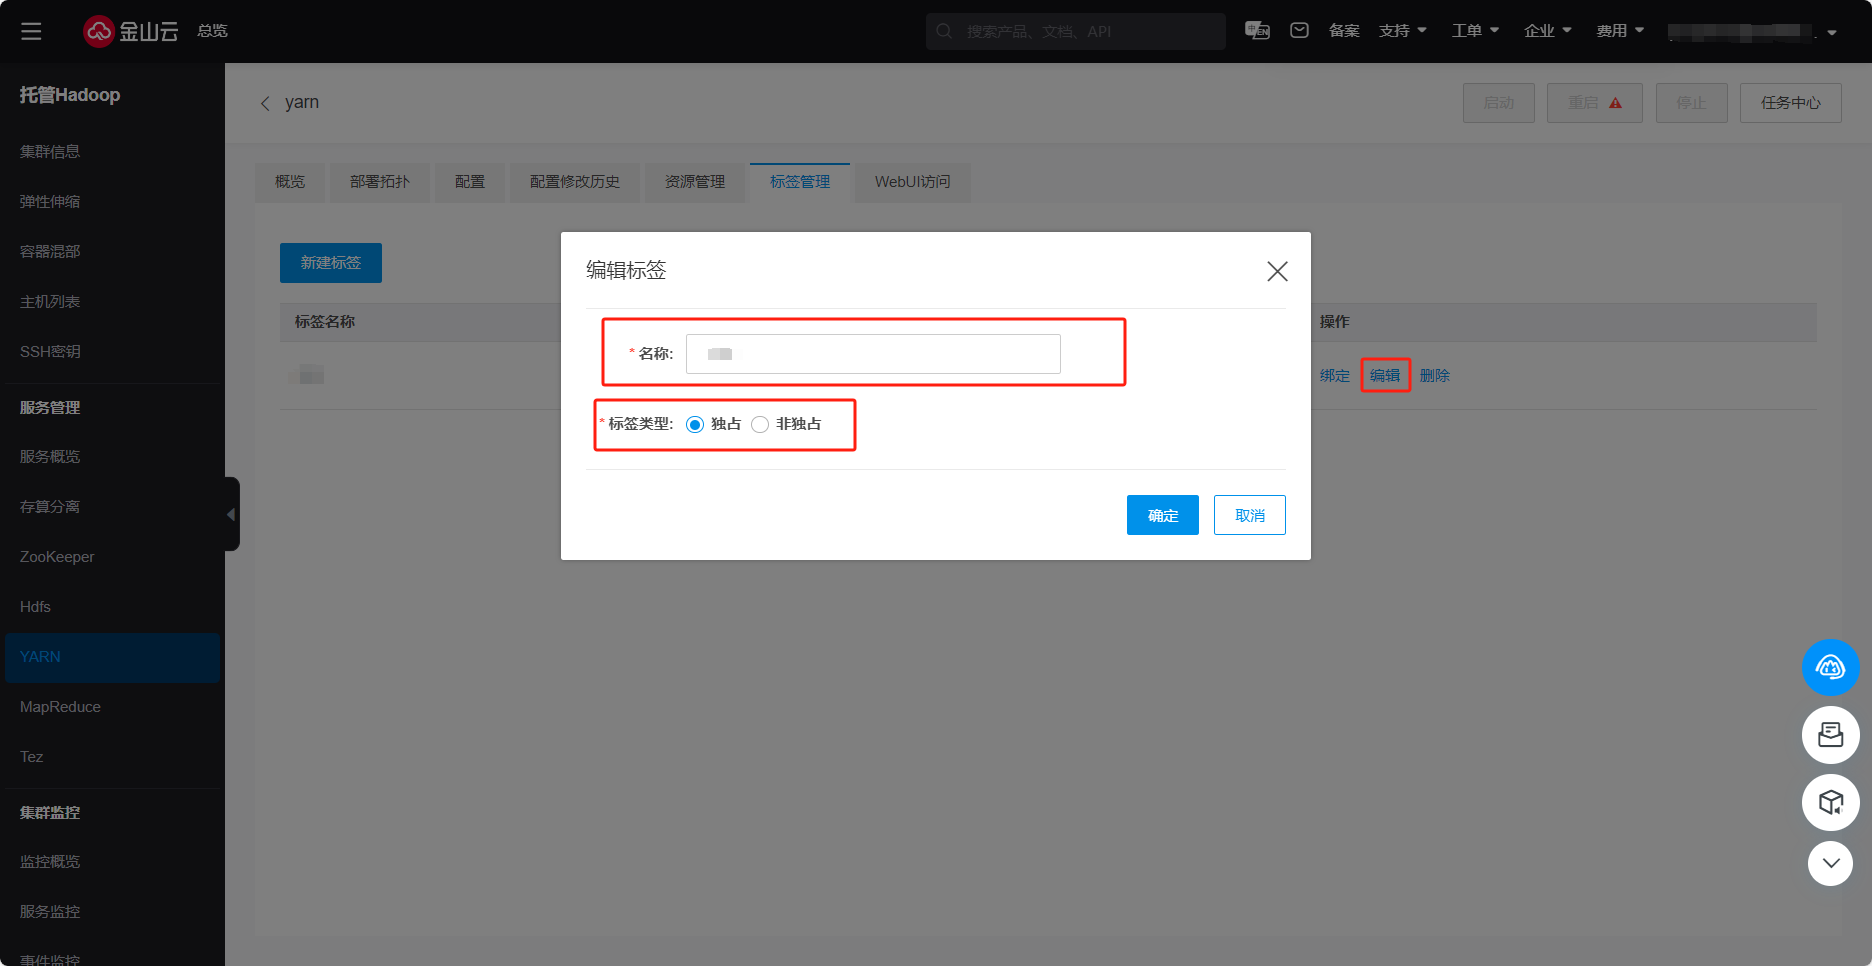
Task: Switch to the 标签管理 tab
Action: click(x=800, y=182)
